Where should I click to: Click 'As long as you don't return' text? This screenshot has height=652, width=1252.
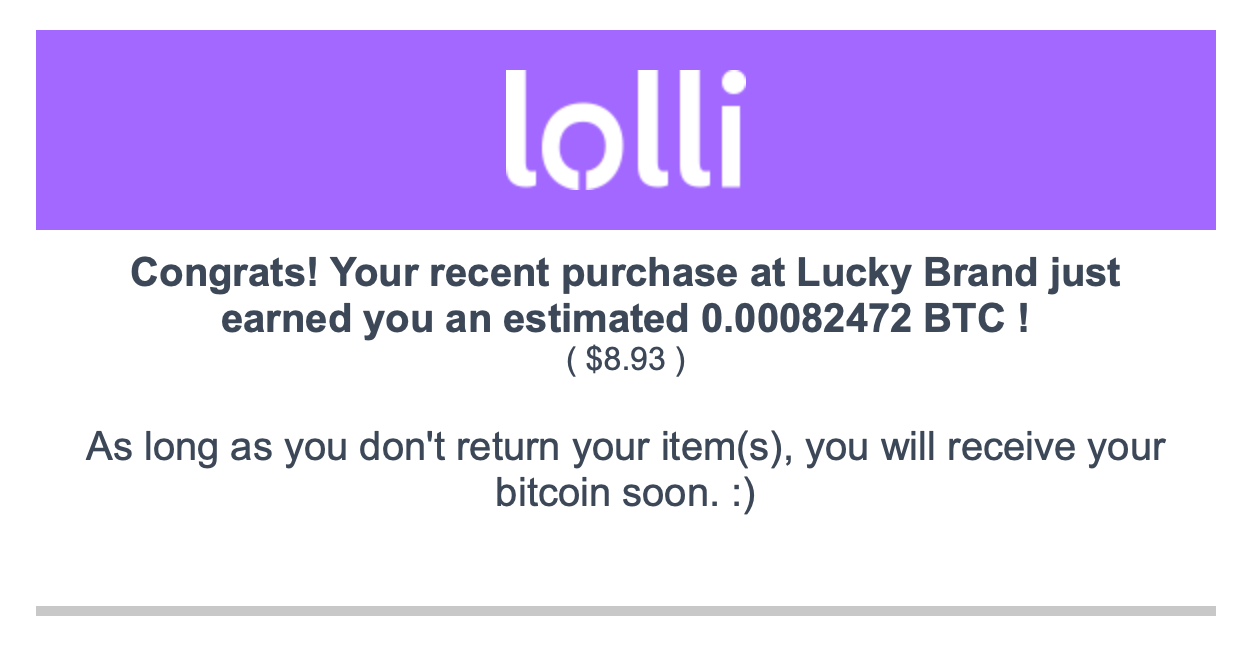324,447
